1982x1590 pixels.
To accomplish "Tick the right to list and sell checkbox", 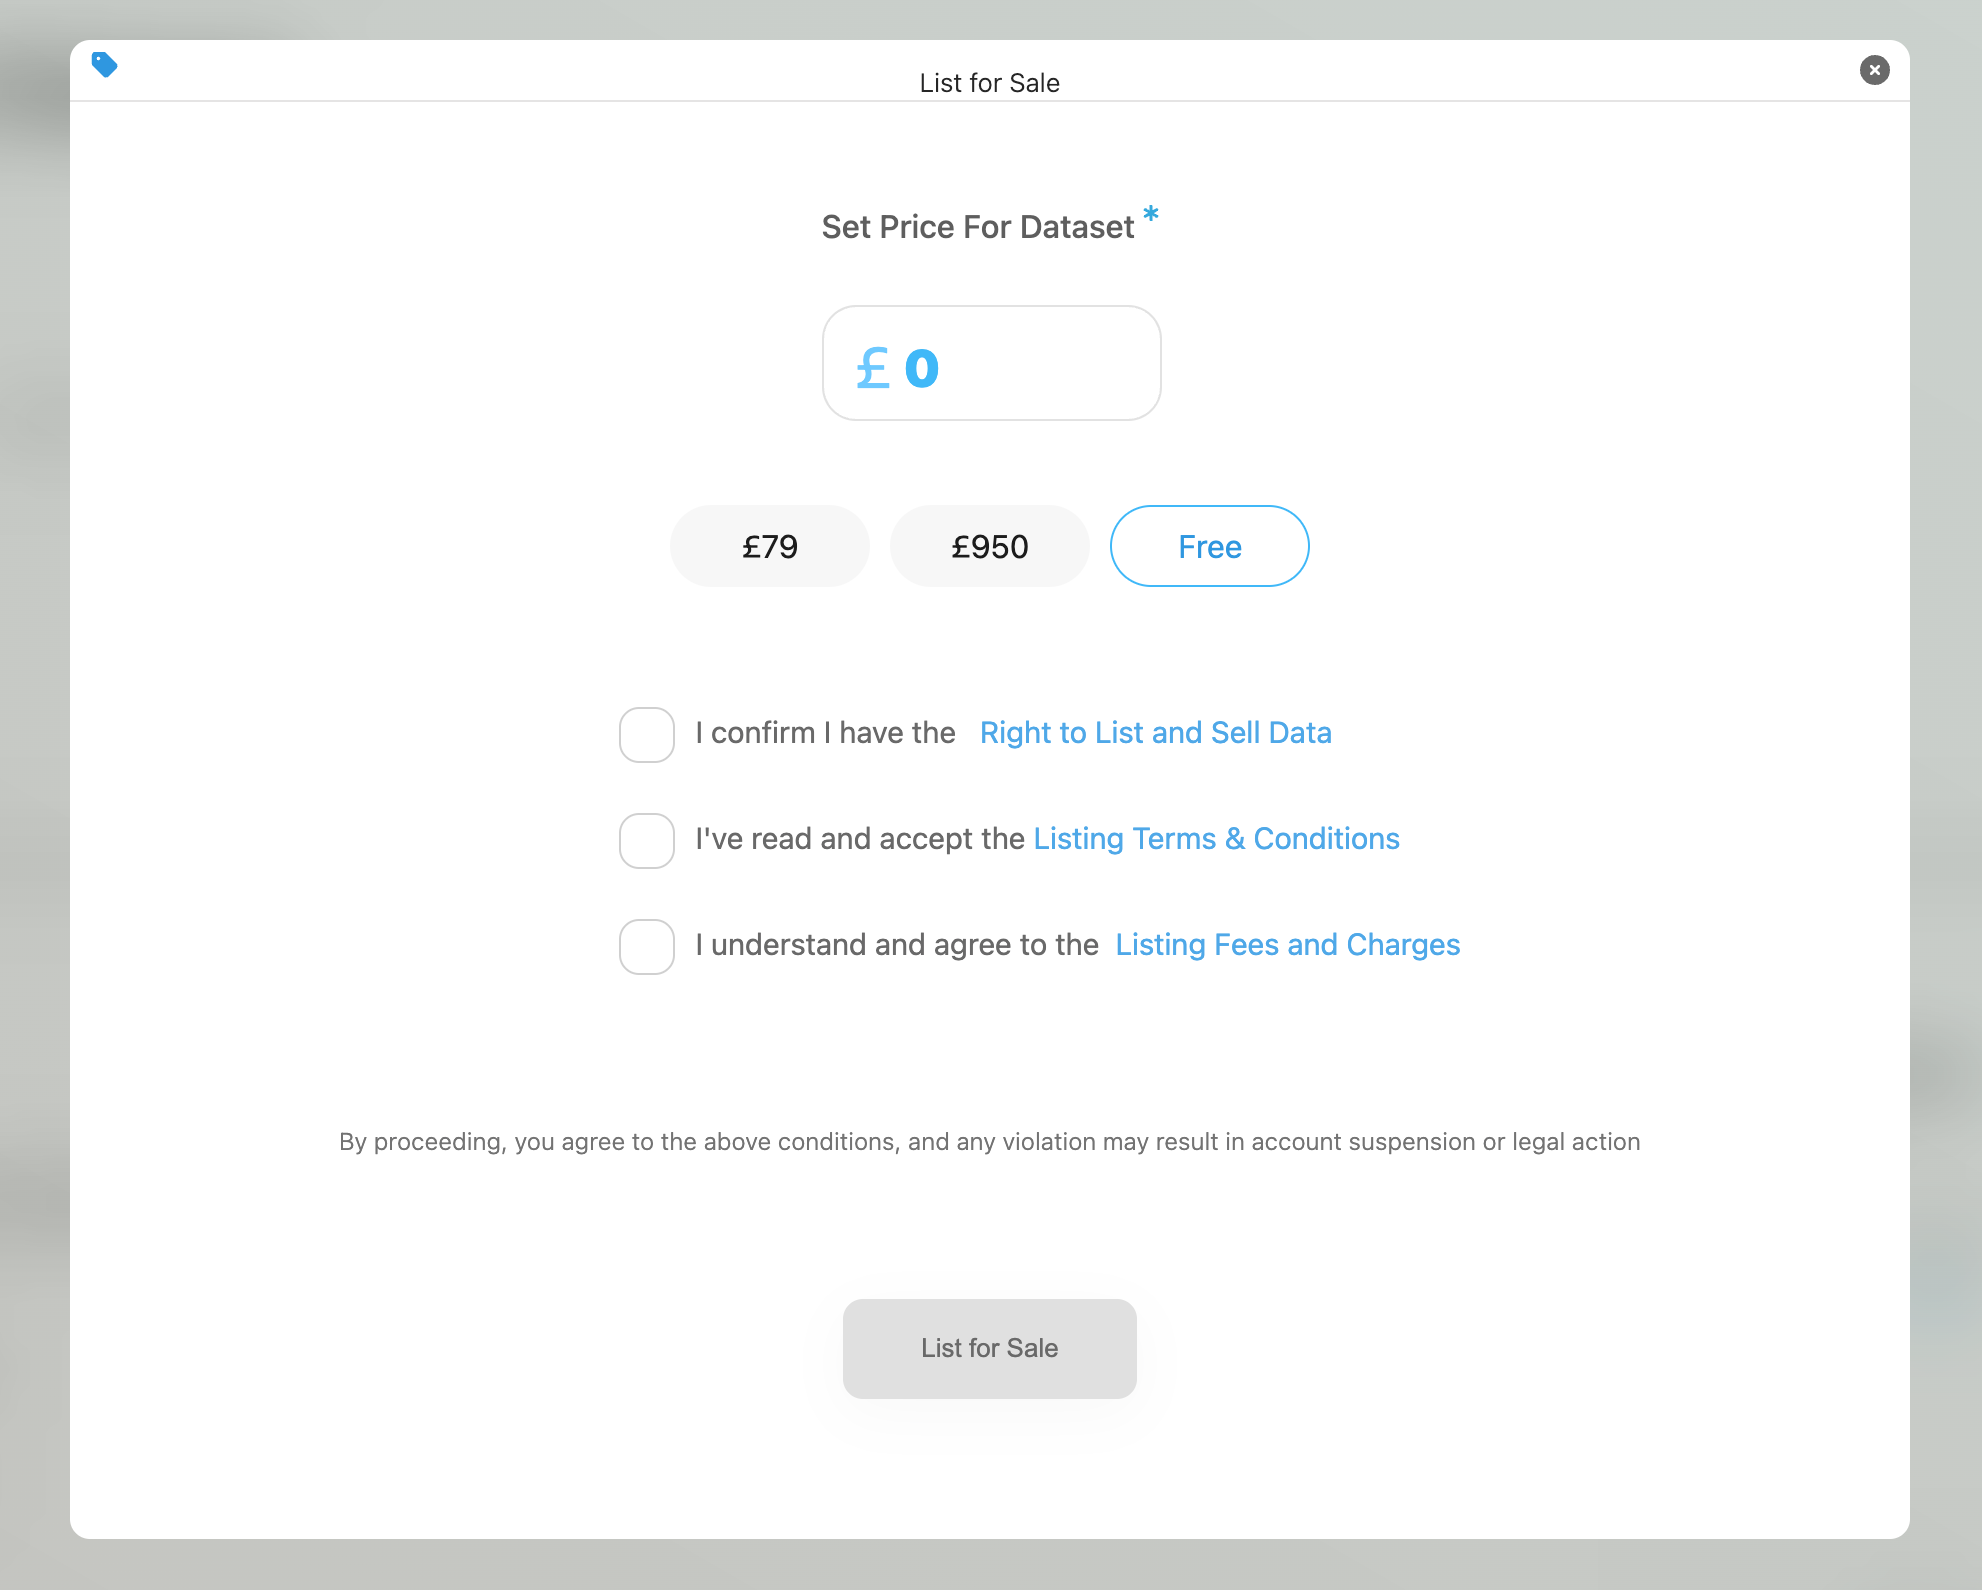I will [x=646, y=735].
